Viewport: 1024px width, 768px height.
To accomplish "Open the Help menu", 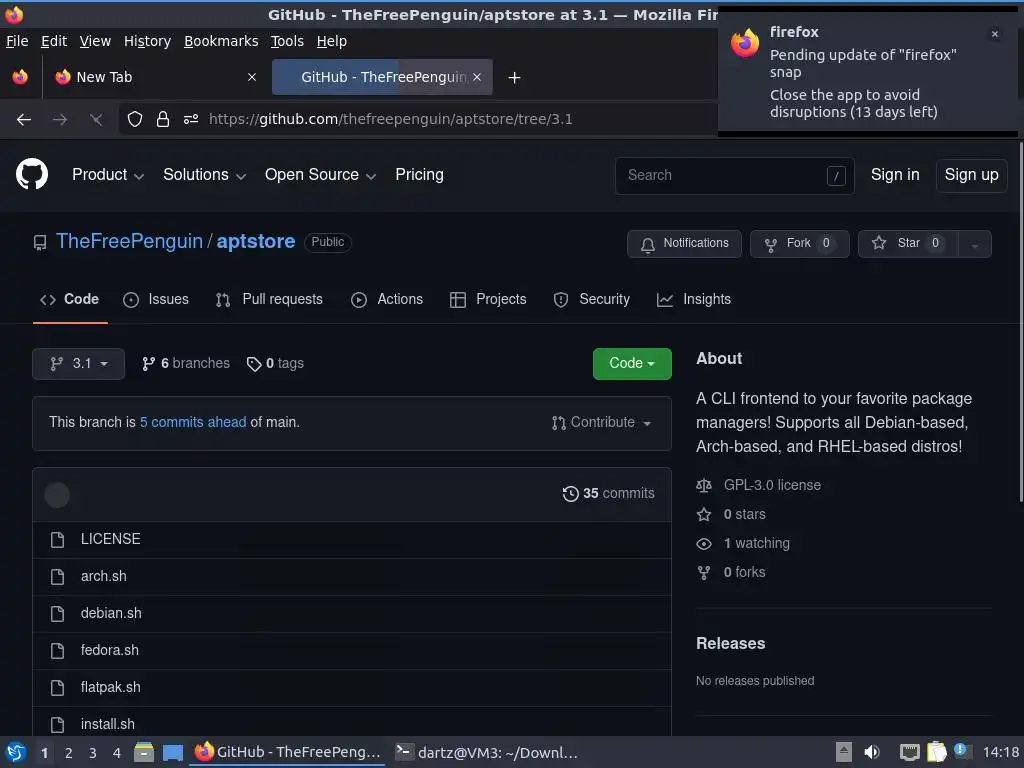I will pos(332,41).
